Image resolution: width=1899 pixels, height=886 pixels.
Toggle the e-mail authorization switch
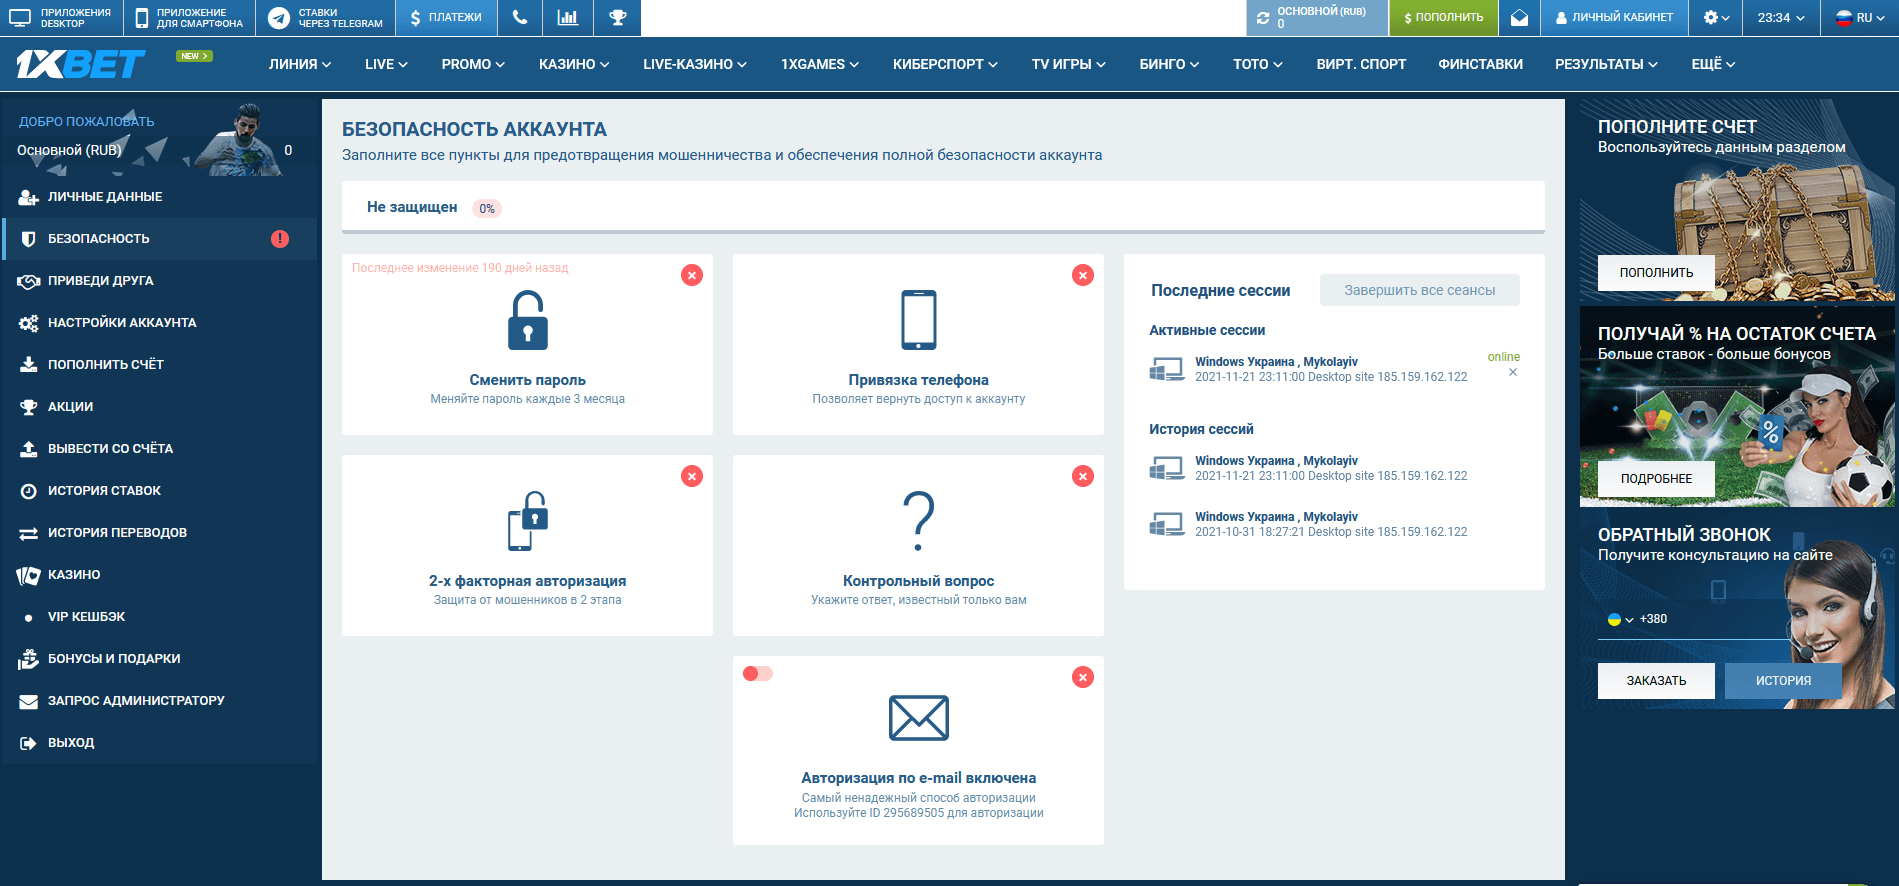point(758,674)
